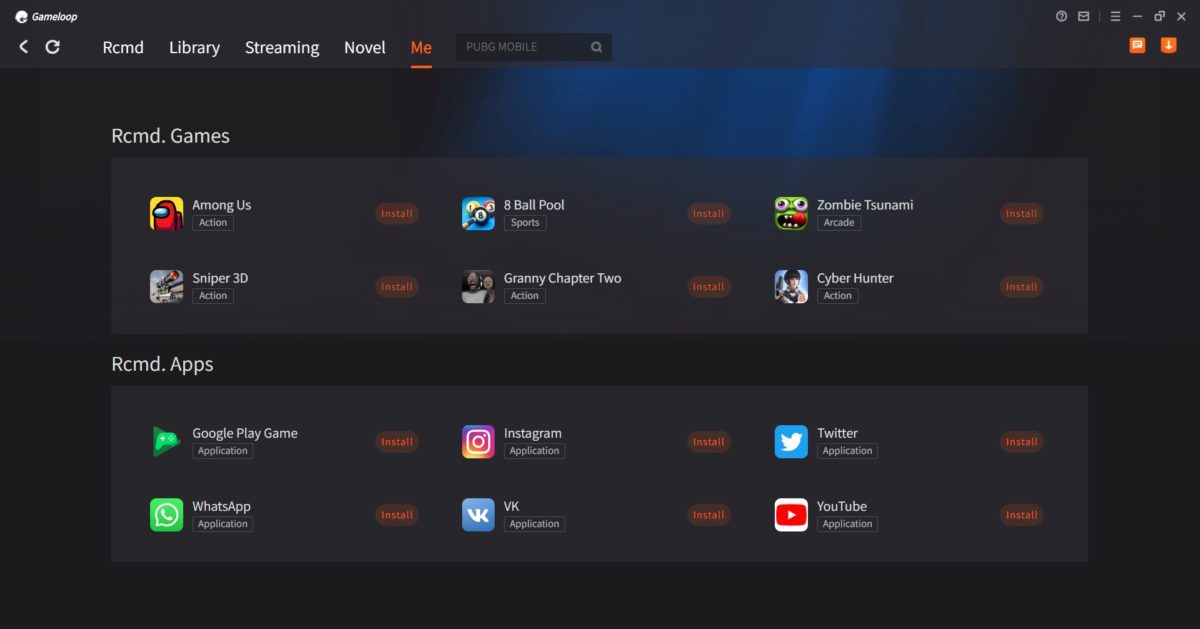Navigate back using the back arrow
This screenshot has width=1200, height=629.
(22, 46)
